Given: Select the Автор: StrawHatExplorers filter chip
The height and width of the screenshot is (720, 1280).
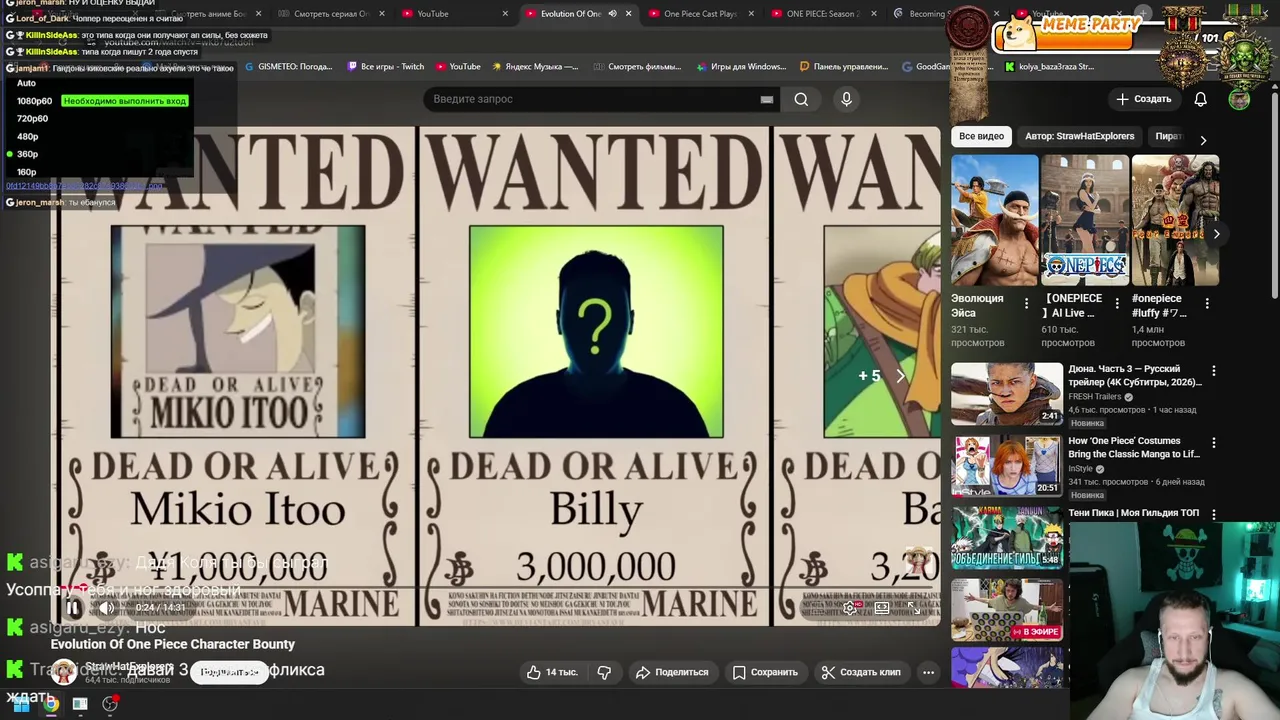Looking at the screenshot, I should click(x=1079, y=136).
